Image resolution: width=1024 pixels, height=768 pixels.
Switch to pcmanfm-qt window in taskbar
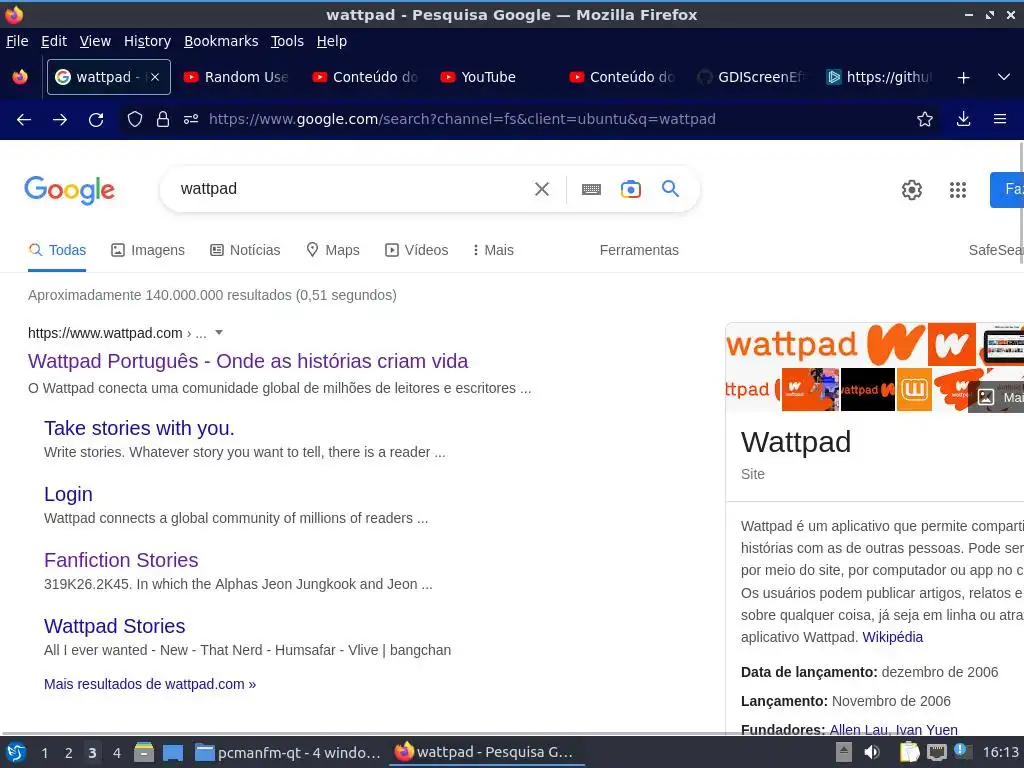288,753
